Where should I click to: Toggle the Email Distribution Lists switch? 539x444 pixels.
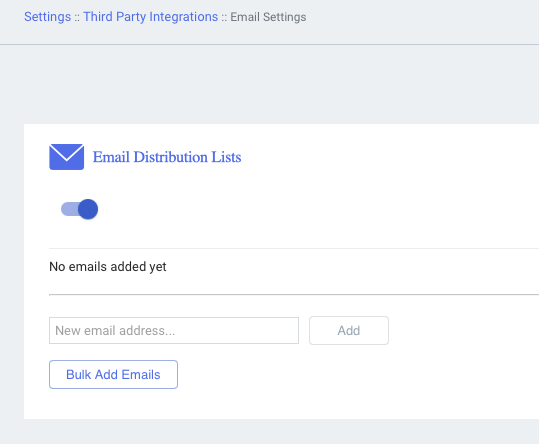coord(79,209)
